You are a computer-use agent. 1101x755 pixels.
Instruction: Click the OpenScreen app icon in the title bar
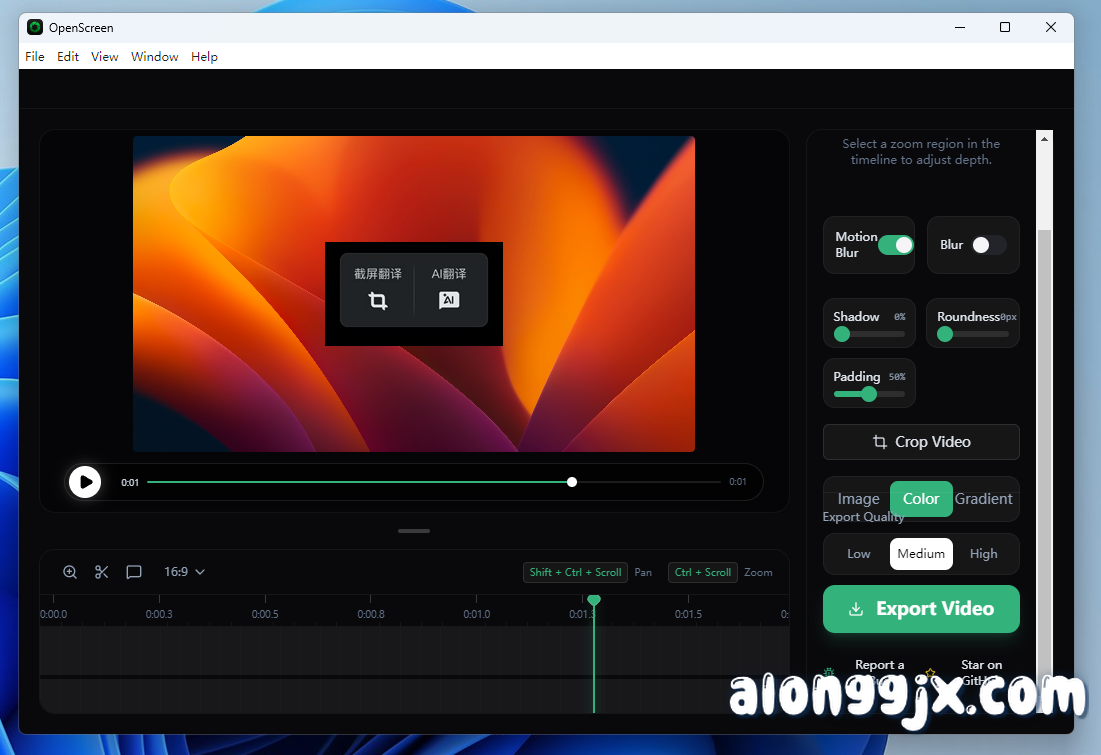(x=35, y=27)
